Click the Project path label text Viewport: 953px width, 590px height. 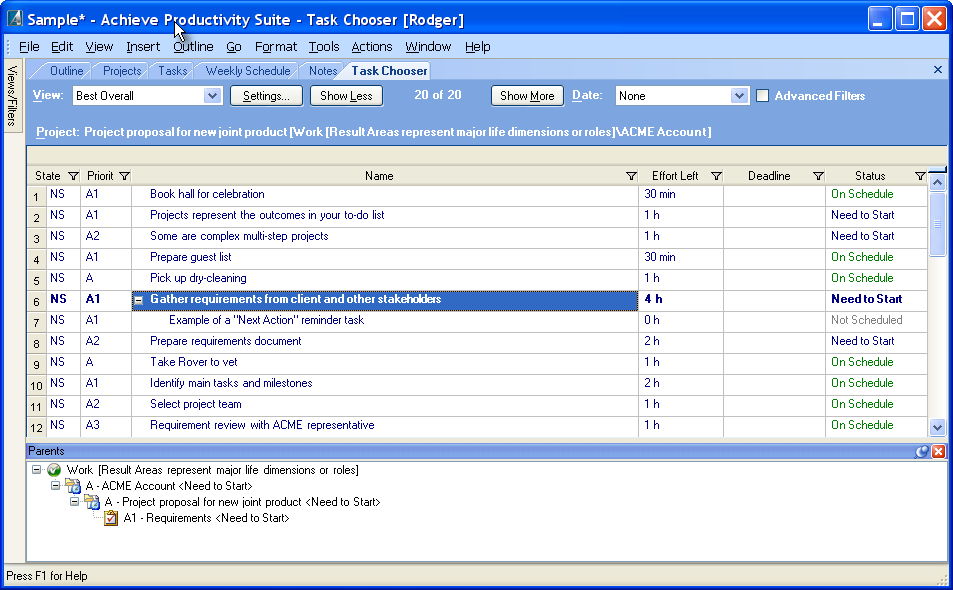[374, 132]
